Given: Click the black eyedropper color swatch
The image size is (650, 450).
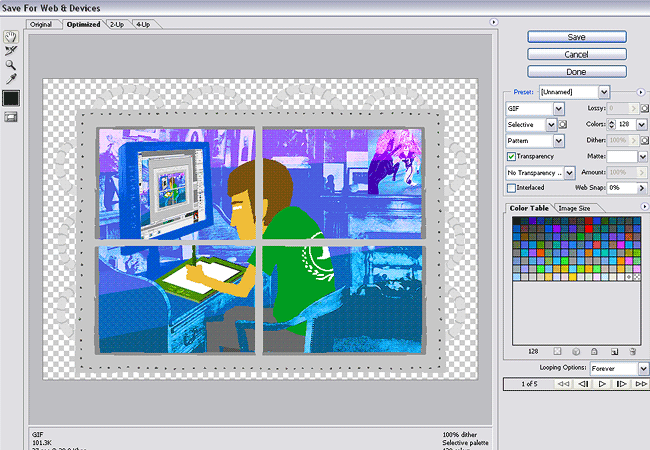Looking at the screenshot, I should 11,98.
